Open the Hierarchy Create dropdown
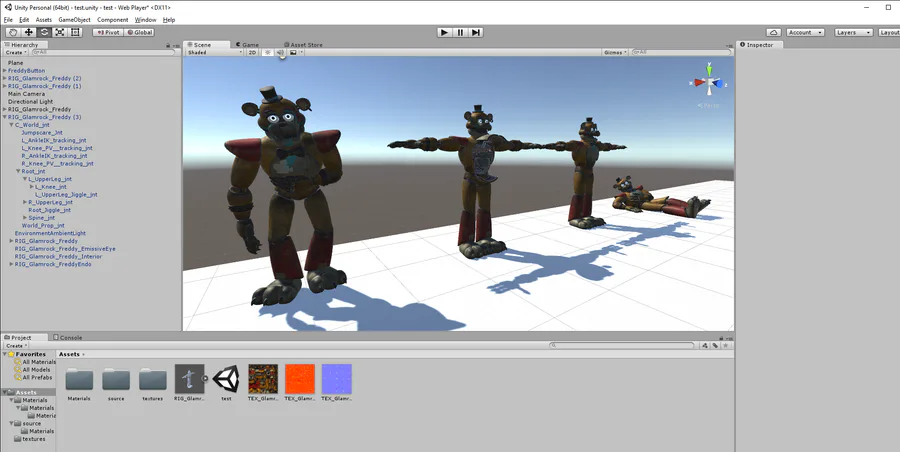900x452 pixels. point(16,52)
